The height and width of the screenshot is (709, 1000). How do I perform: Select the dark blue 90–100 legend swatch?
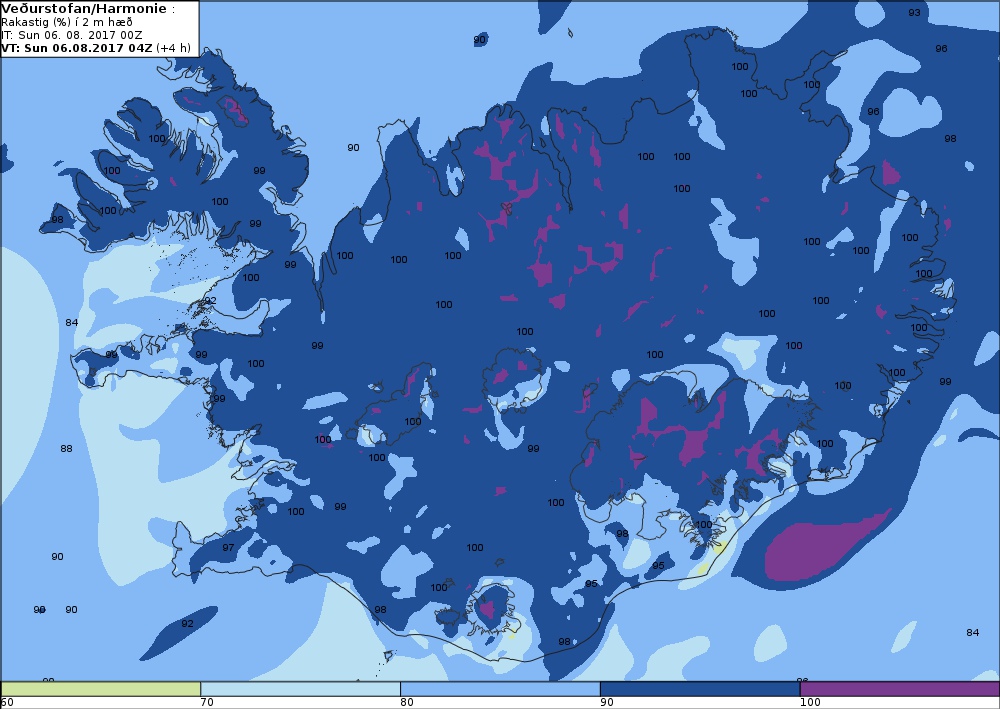700,689
